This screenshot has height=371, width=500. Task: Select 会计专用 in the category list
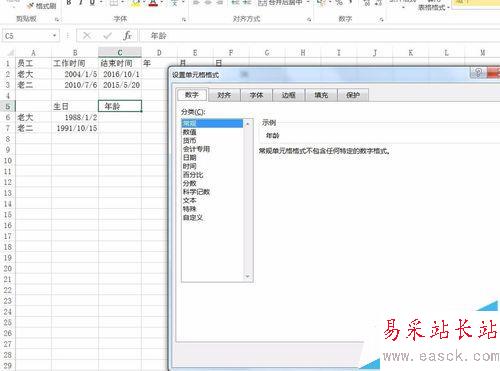click(212, 149)
